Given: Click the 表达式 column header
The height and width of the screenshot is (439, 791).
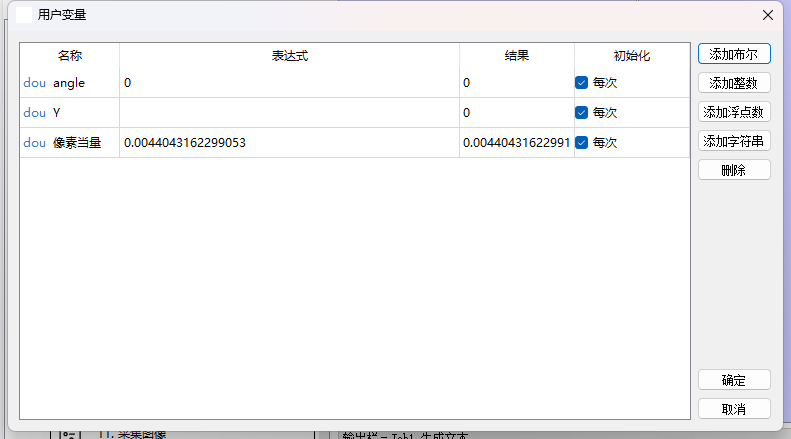Looking at the screenshot, I should point(289,56).
